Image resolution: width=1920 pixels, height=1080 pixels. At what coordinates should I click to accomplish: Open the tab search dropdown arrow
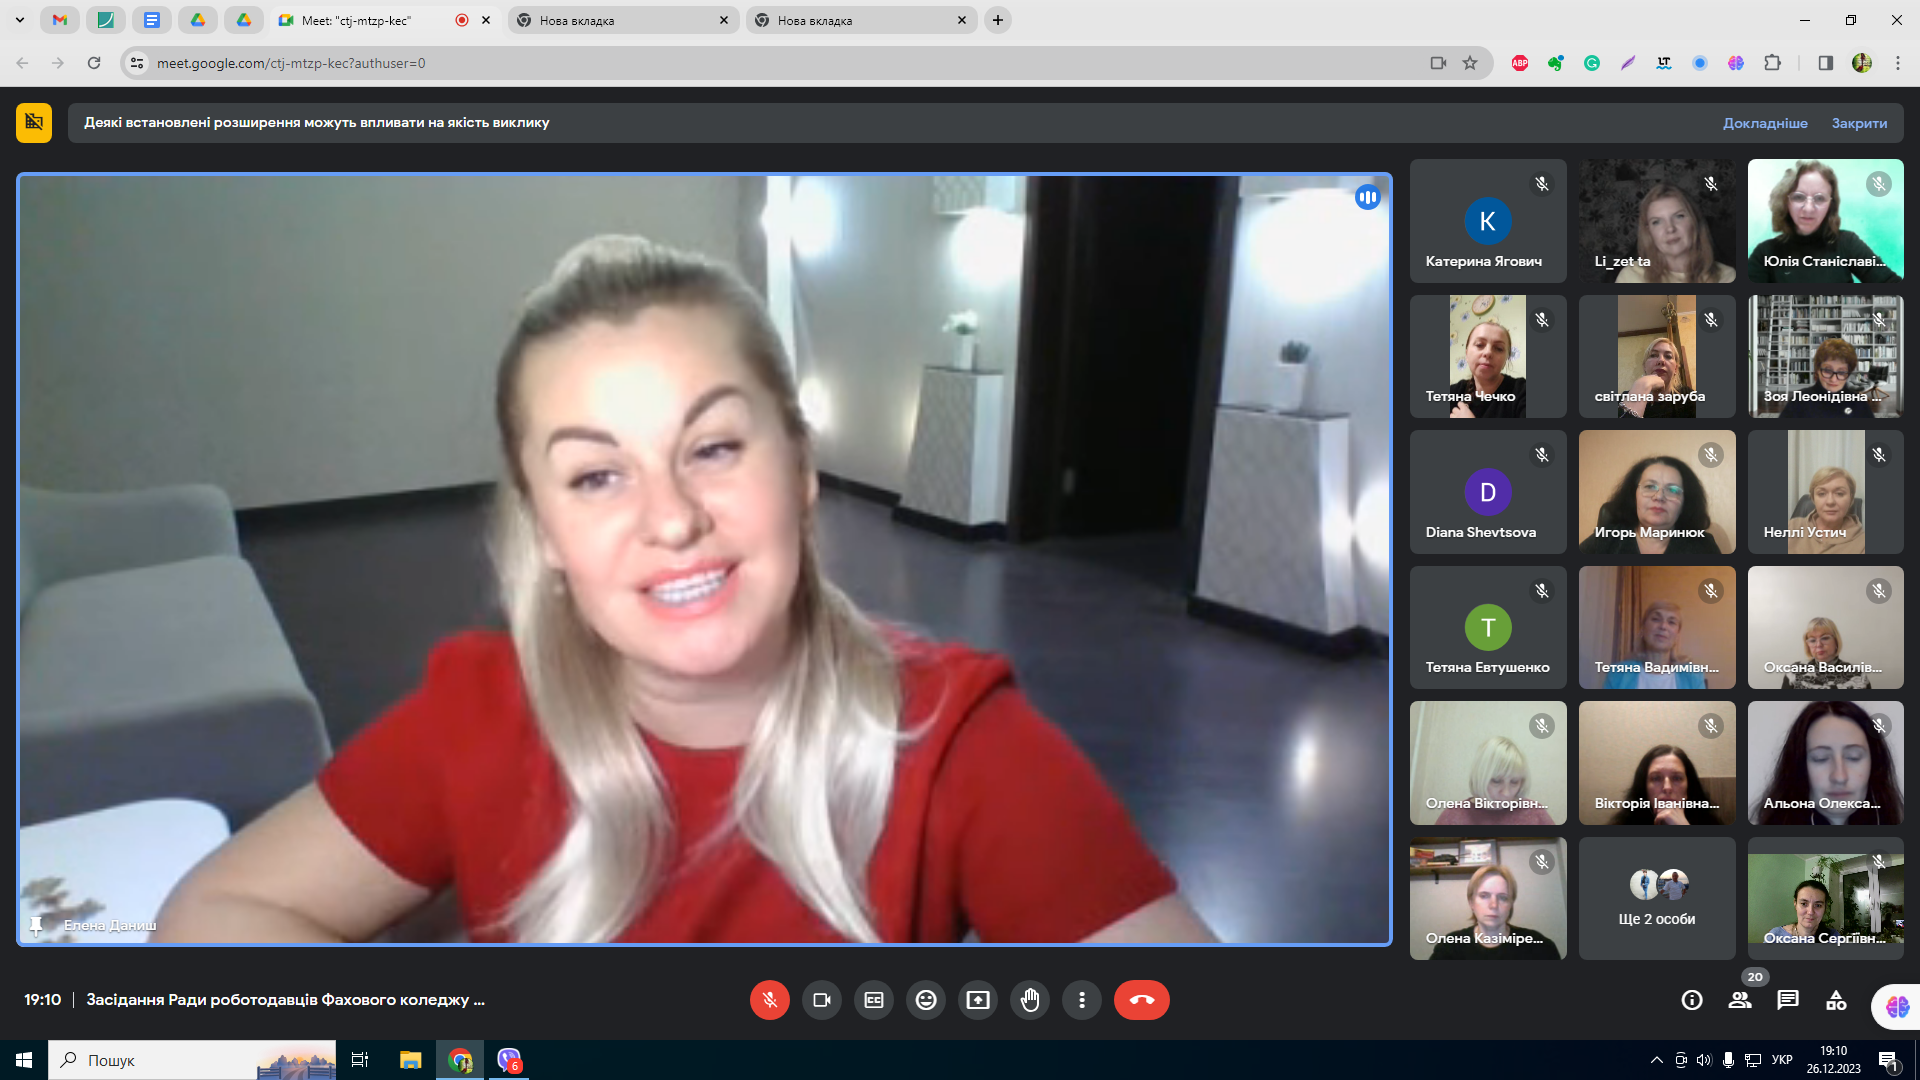coord(20,20)
